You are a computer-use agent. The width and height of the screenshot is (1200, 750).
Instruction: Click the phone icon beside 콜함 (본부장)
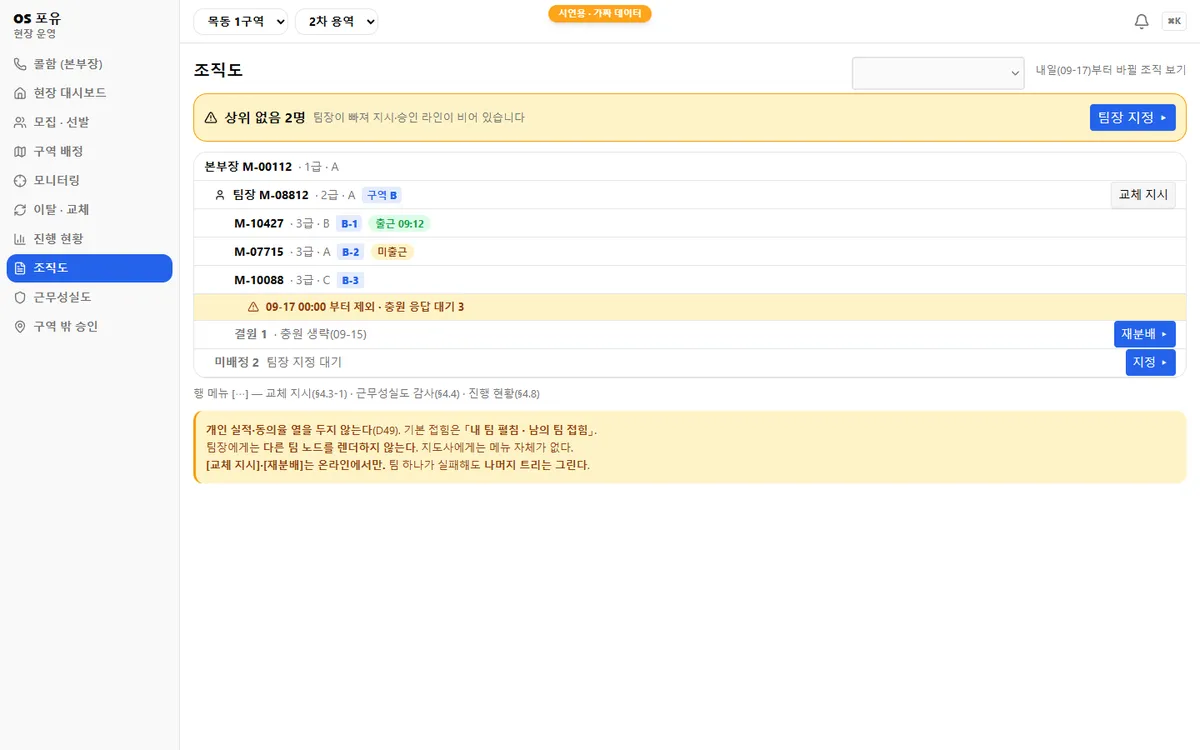pos(20,64)
